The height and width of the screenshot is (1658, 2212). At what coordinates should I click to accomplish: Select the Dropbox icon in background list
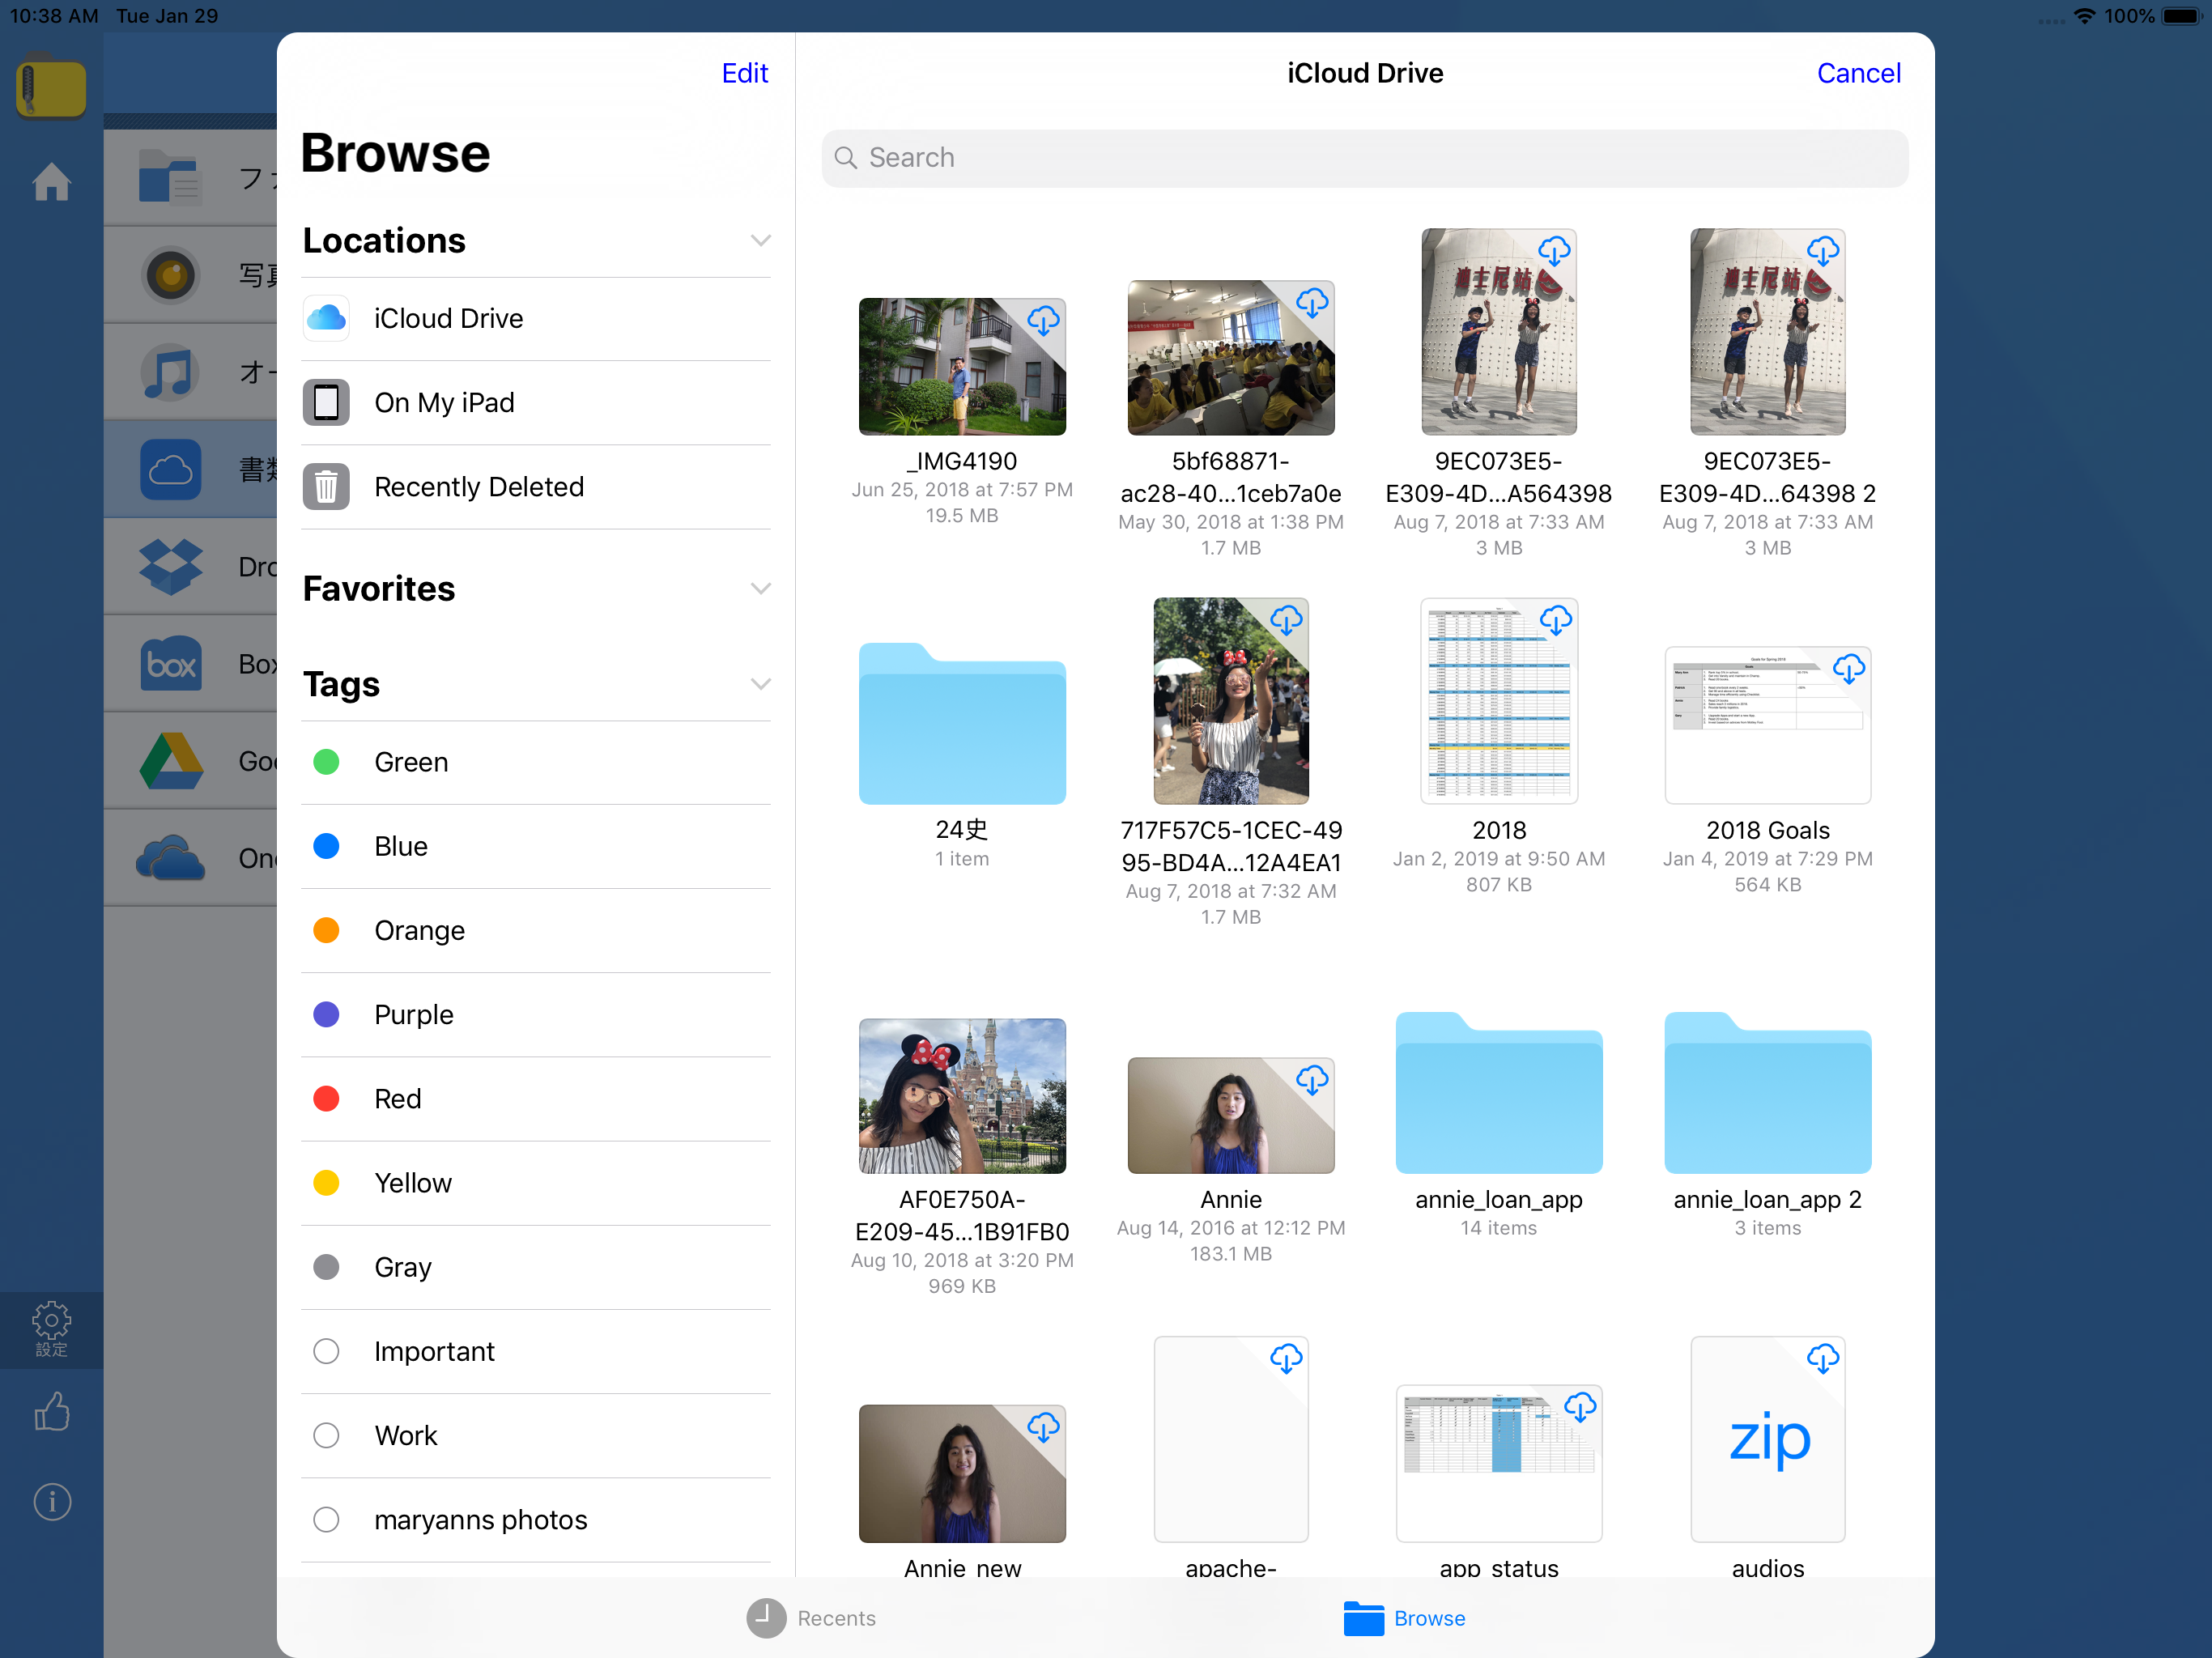tap(171, 567)
